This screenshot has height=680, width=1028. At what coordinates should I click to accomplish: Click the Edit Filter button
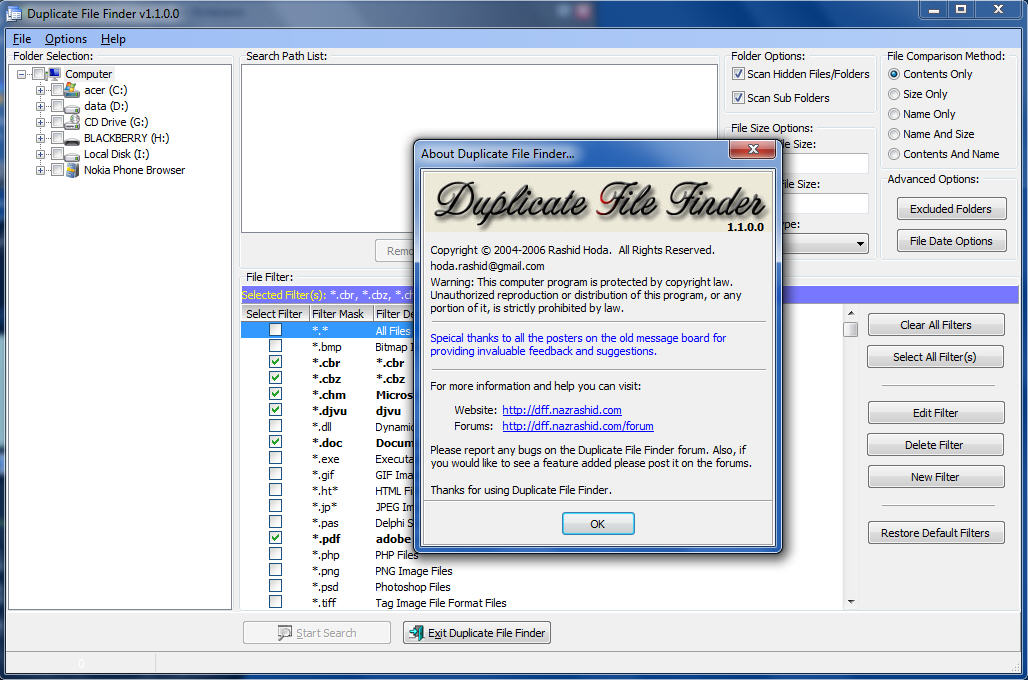click(936, 413)
